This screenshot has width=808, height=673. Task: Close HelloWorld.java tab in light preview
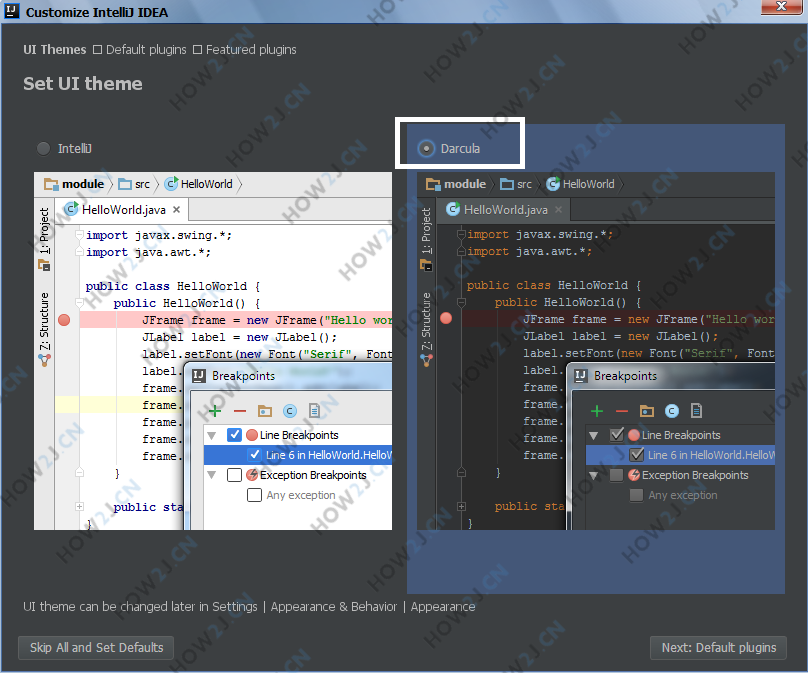[177, 210]
